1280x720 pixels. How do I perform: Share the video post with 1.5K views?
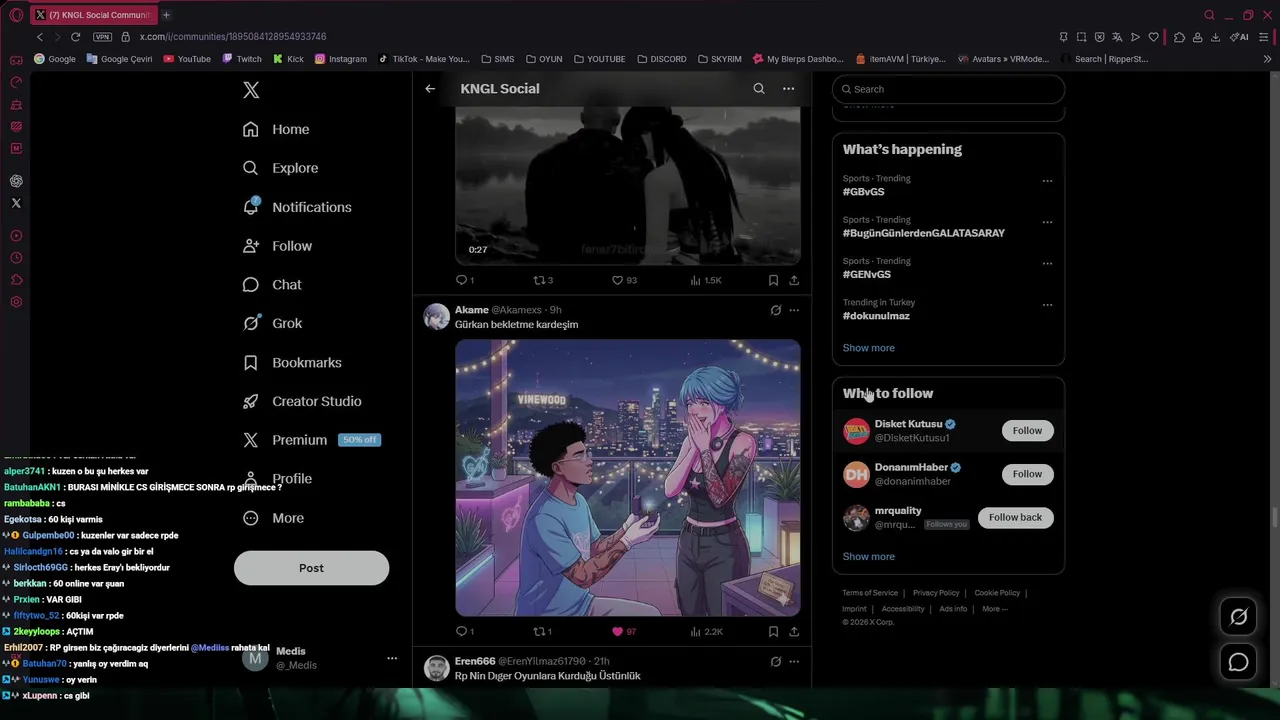click(794, 280)
